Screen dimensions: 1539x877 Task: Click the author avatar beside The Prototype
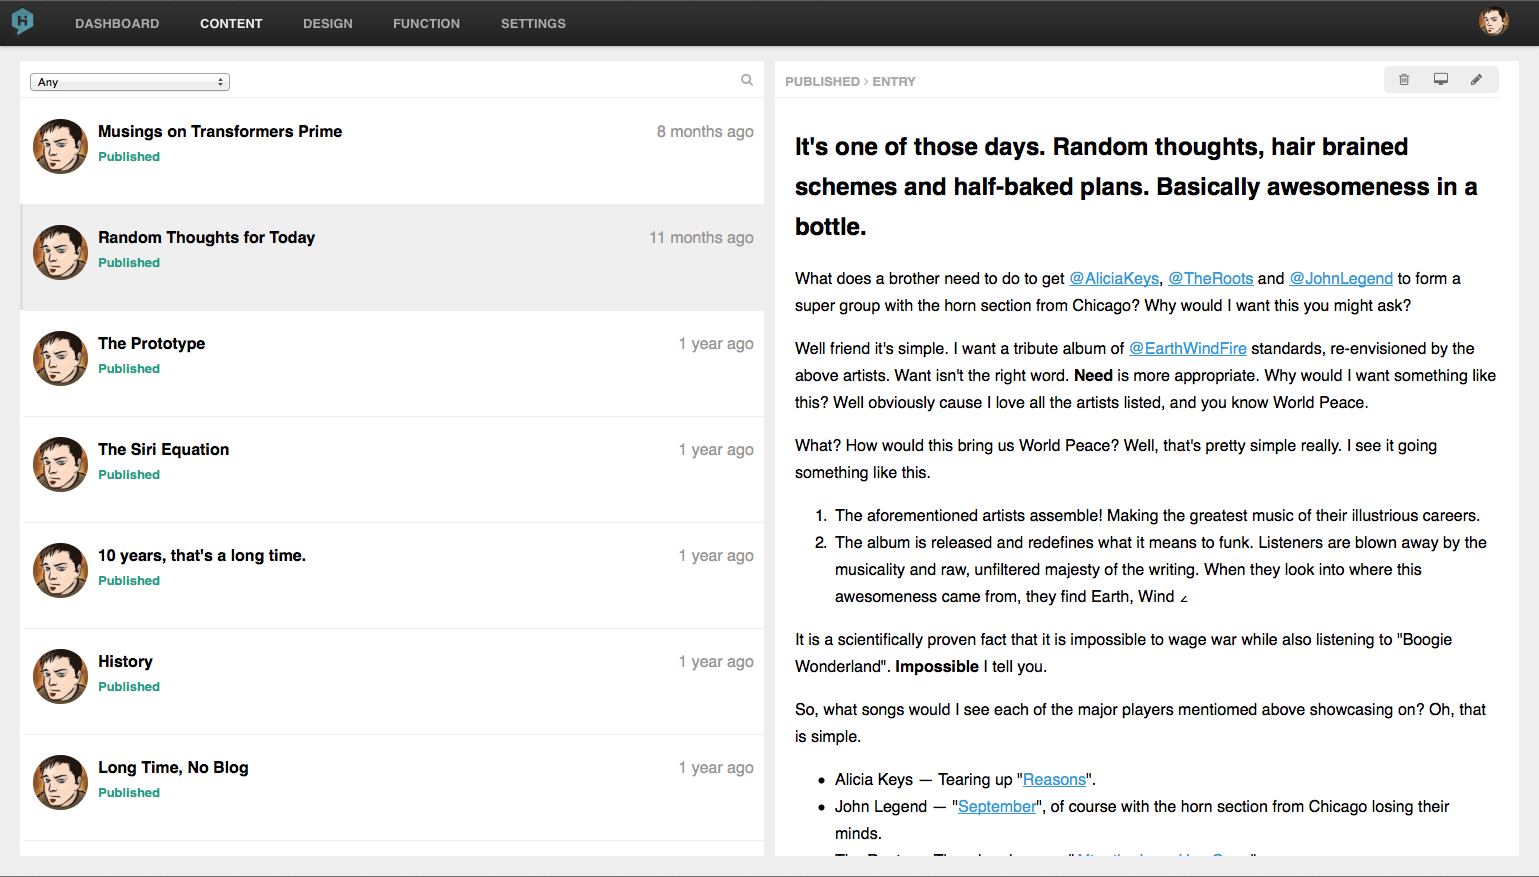point(60,358)
